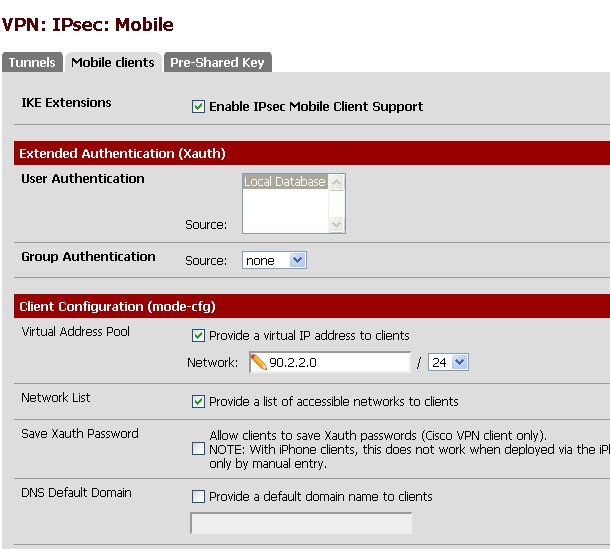
Task: Click the Save Xauth Password label
Action: point(80,433)
